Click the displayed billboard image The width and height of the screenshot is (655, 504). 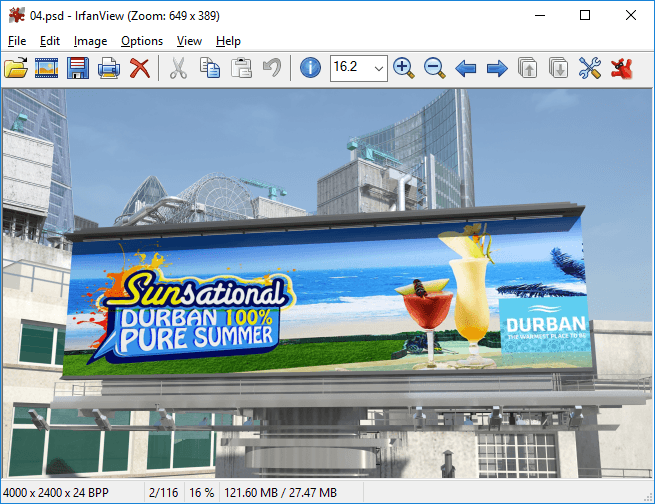coord(327,283)
